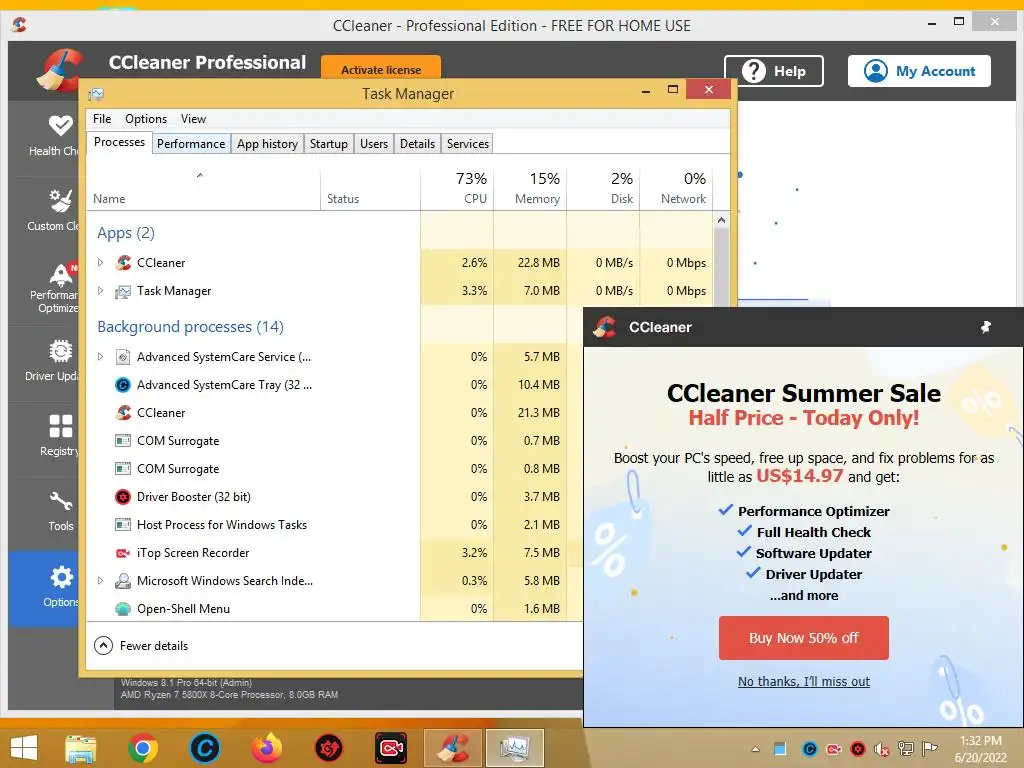The width and height of the screenshot is (1024, 768).
Task: Open Driver Updater in CCleaner sidebar
Action: (44, 360)
